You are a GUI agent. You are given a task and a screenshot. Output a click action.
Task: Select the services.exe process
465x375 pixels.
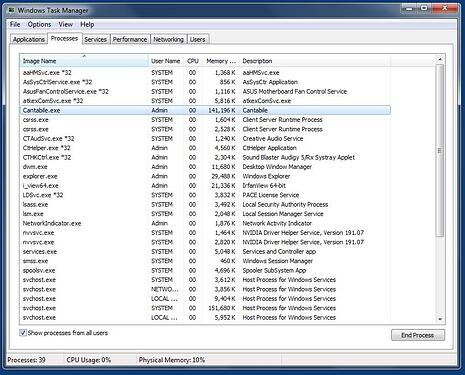205,251
